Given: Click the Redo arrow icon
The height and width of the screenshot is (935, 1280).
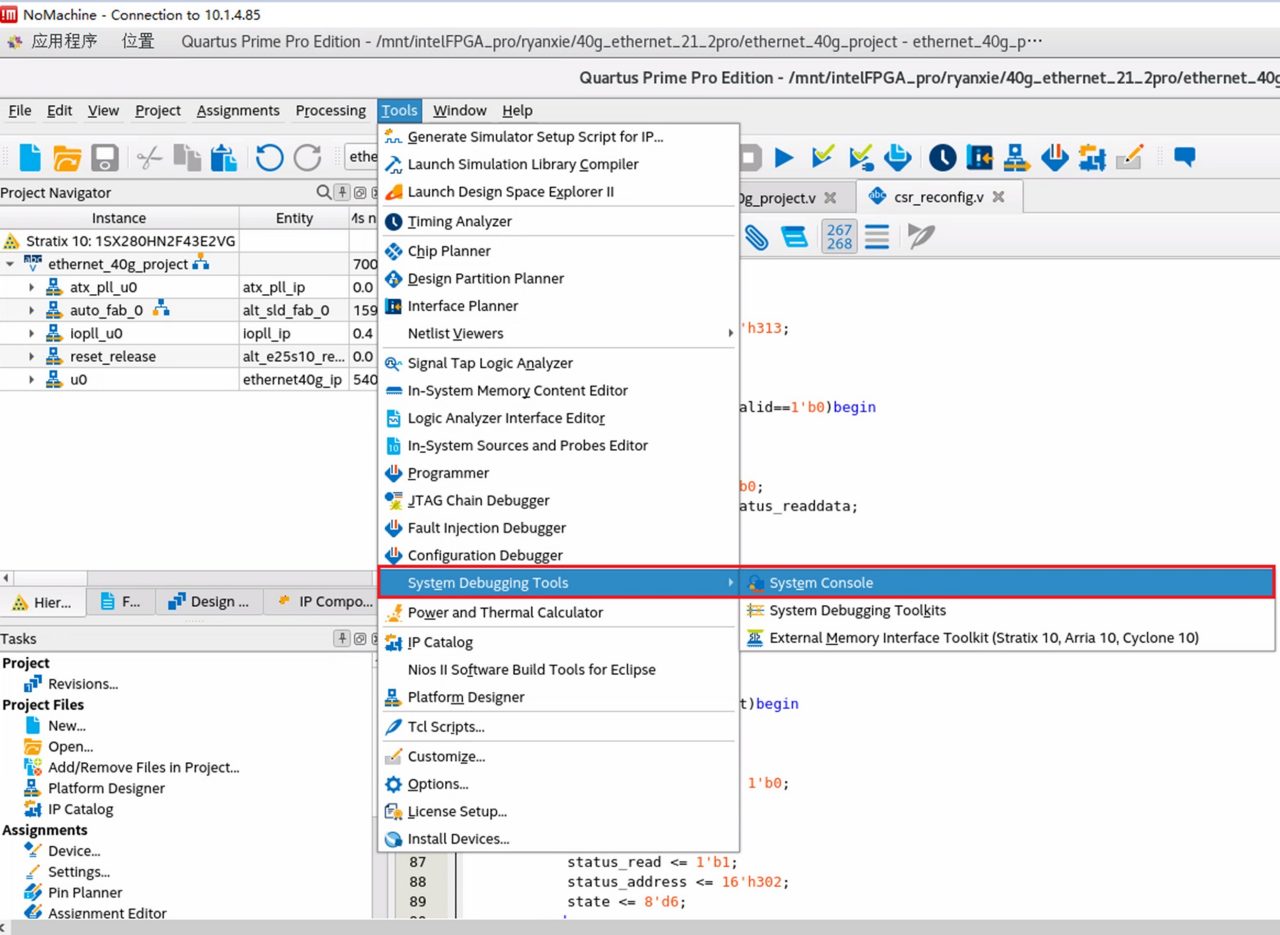Looking at the screenshot, I should [307, 158].
